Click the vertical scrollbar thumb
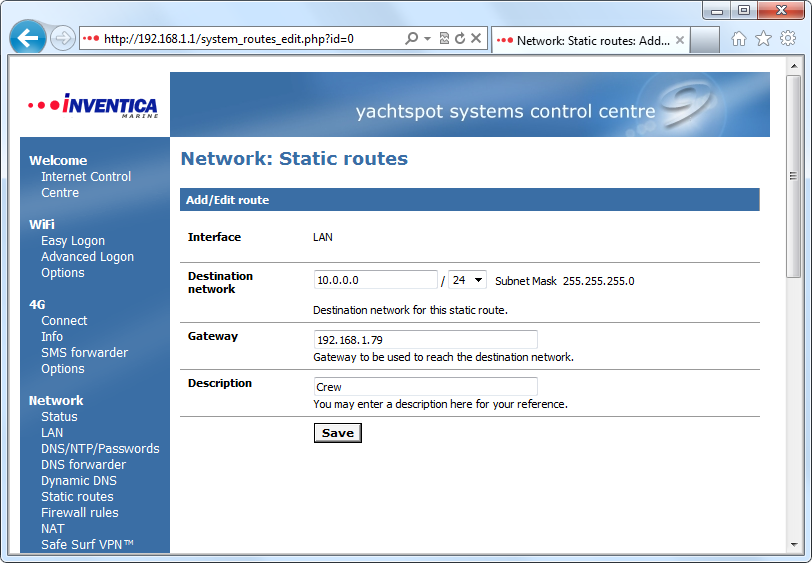This screenshot has height=563, width=812. 793,176
